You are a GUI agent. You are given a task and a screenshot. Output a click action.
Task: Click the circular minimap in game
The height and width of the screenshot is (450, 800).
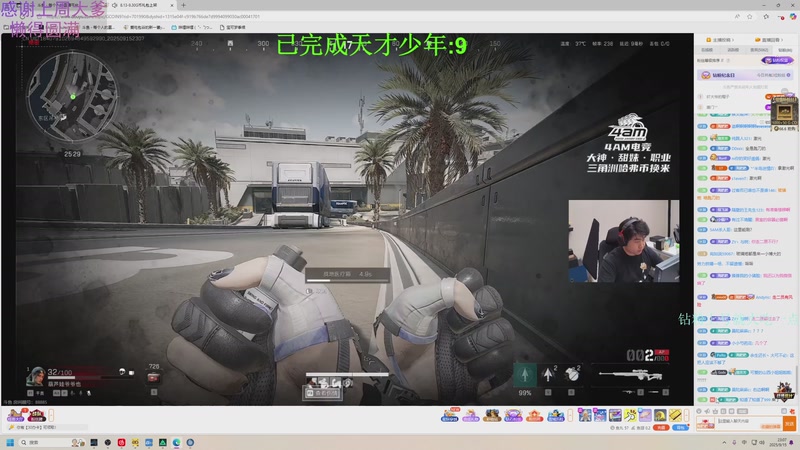(x=72, y=96)
